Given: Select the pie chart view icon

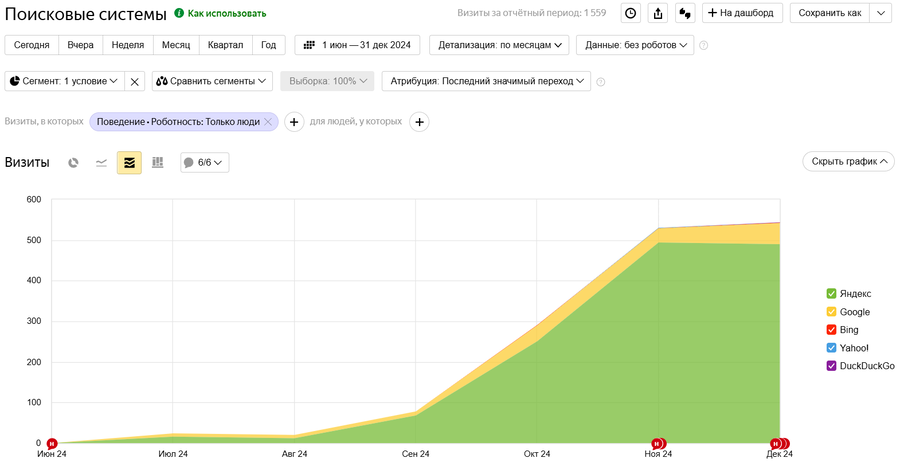Looking at the screenshot, I should pyautogui.click(x=73, y=163).
